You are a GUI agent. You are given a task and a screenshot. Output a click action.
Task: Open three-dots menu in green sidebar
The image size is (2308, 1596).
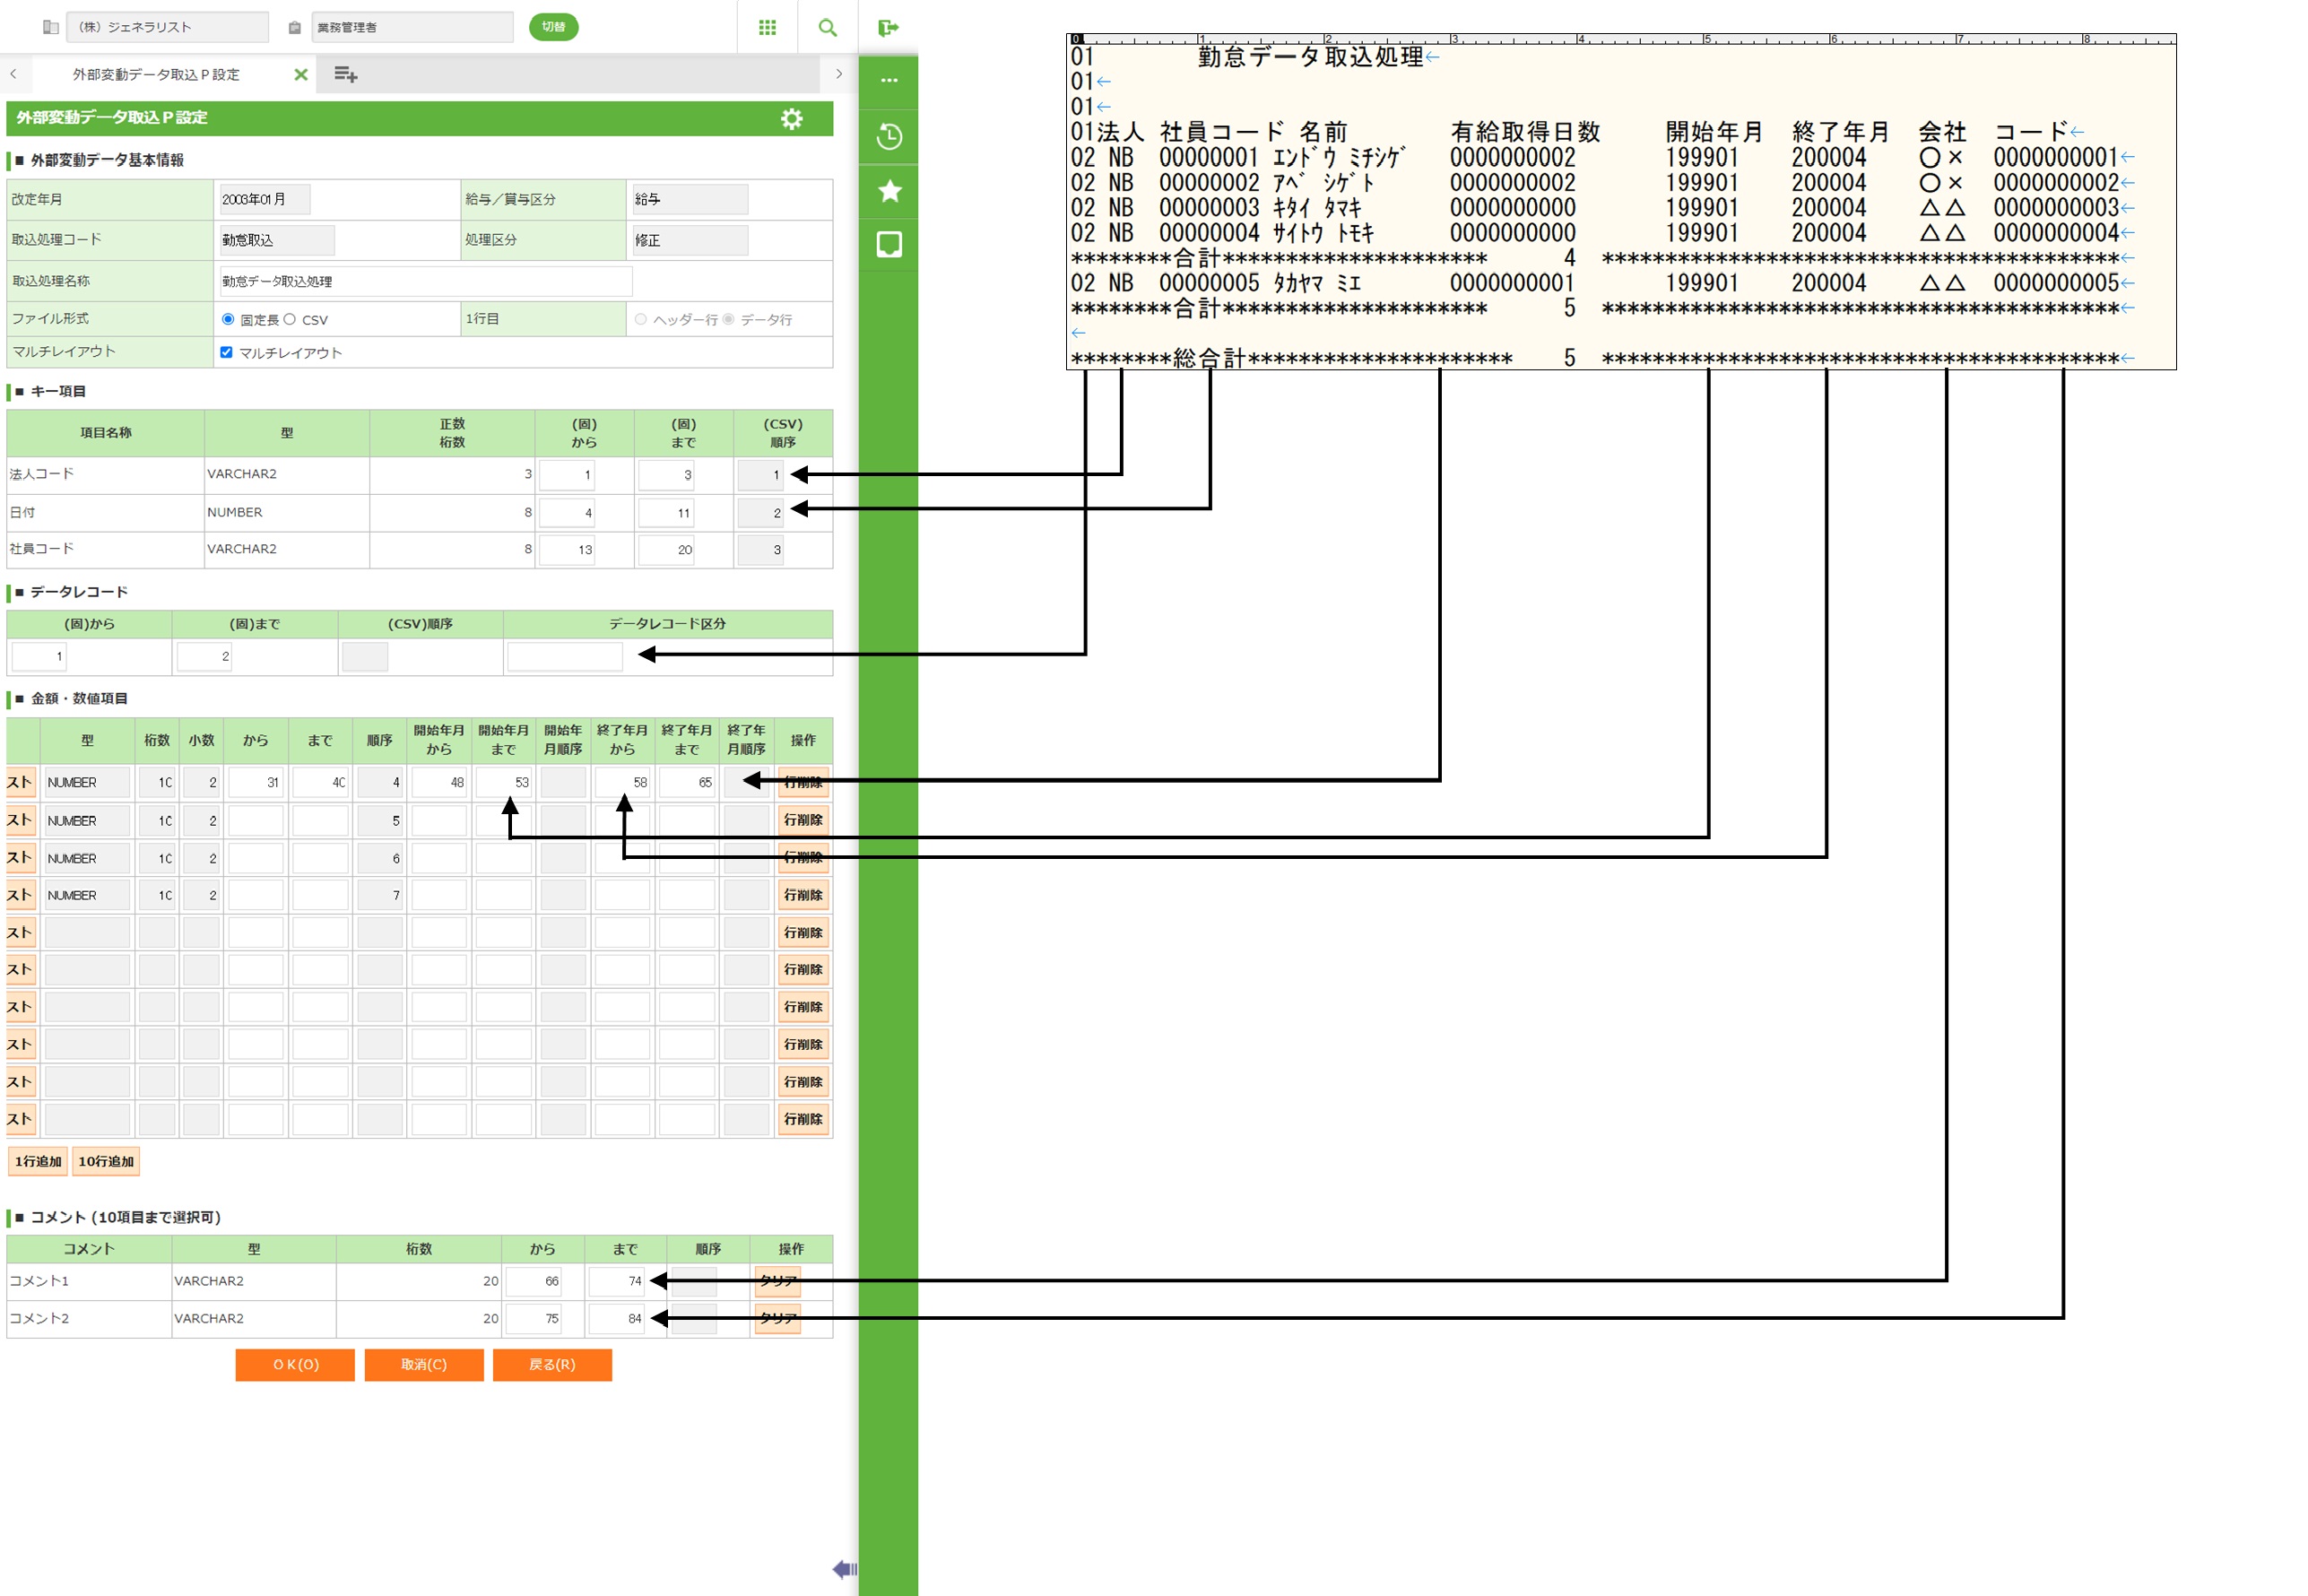click(888, 80)
